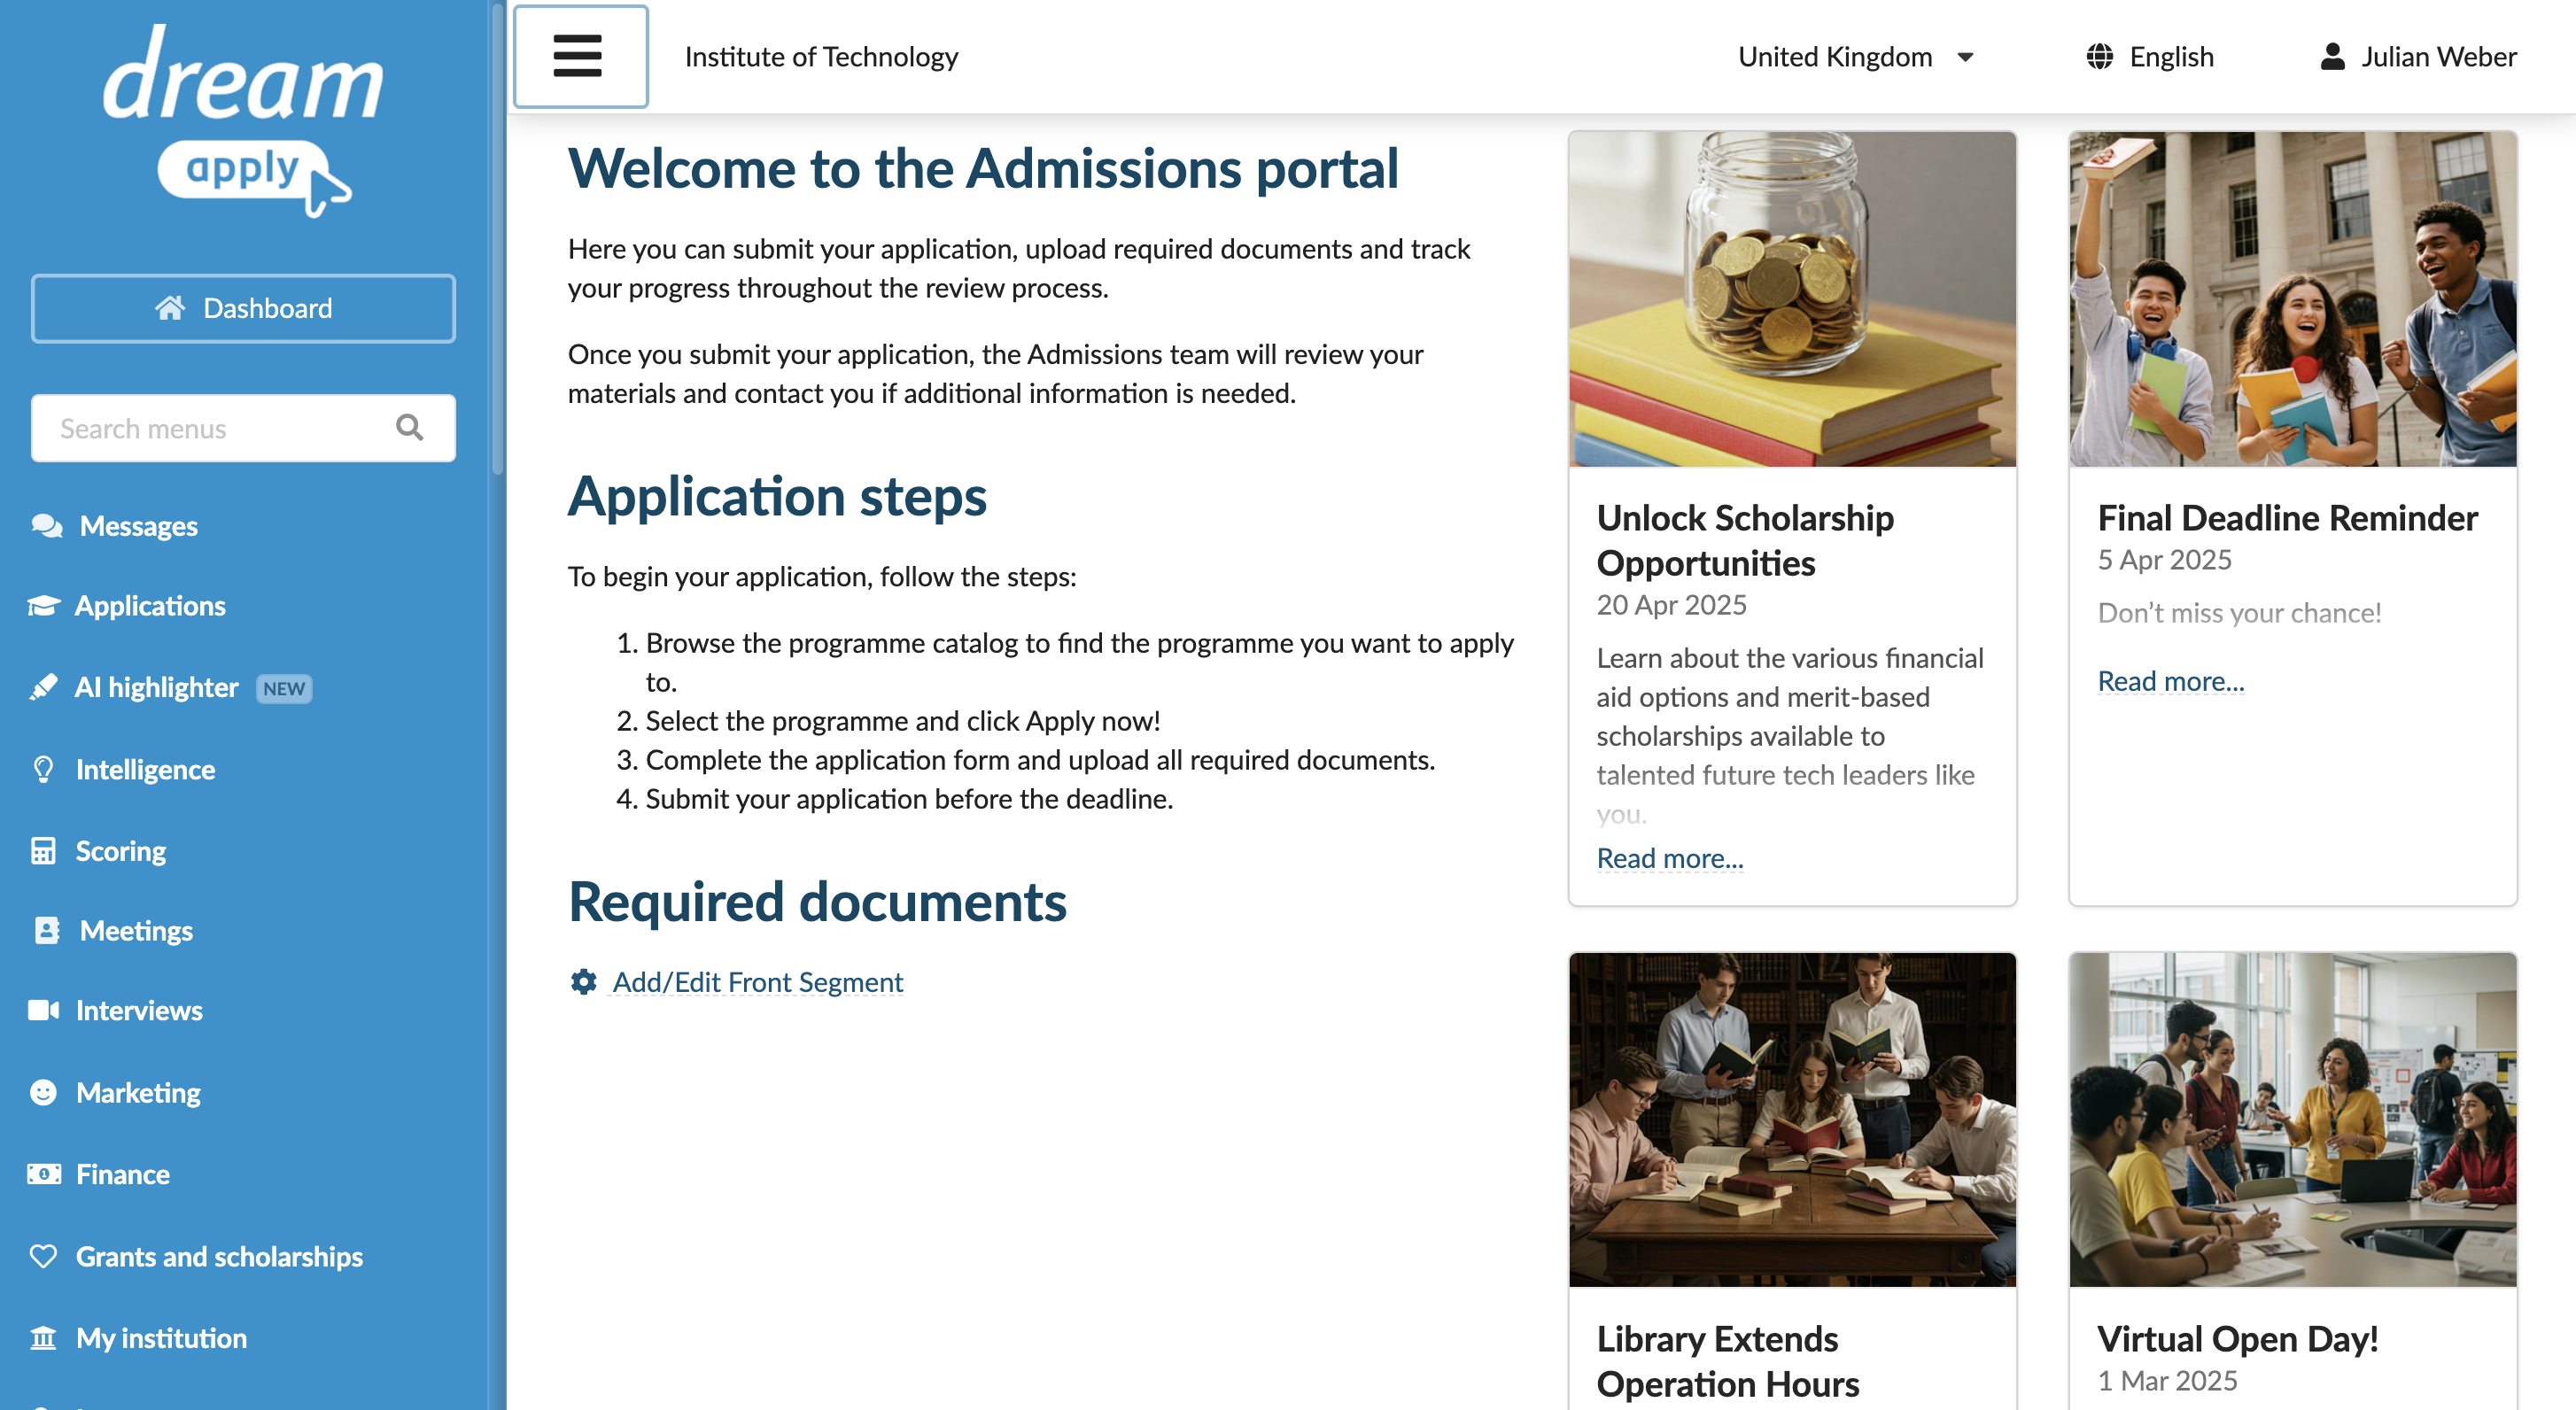The image size is (2576, 1410).
Task: Focus the Search menus input field
Action: (243, 428)
